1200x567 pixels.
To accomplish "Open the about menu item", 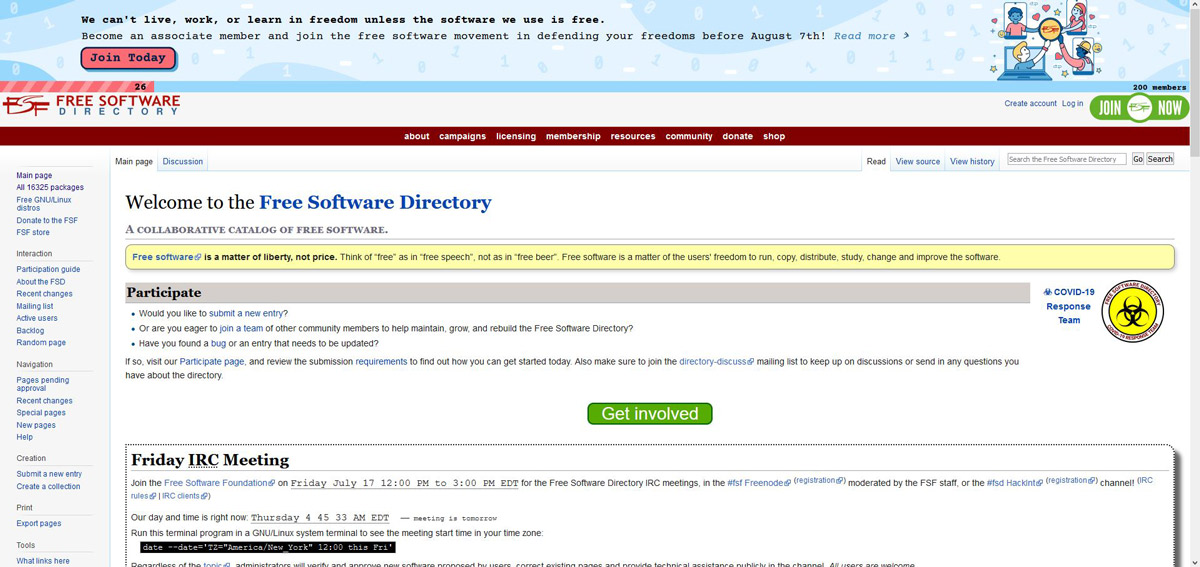I will [417, 136].
